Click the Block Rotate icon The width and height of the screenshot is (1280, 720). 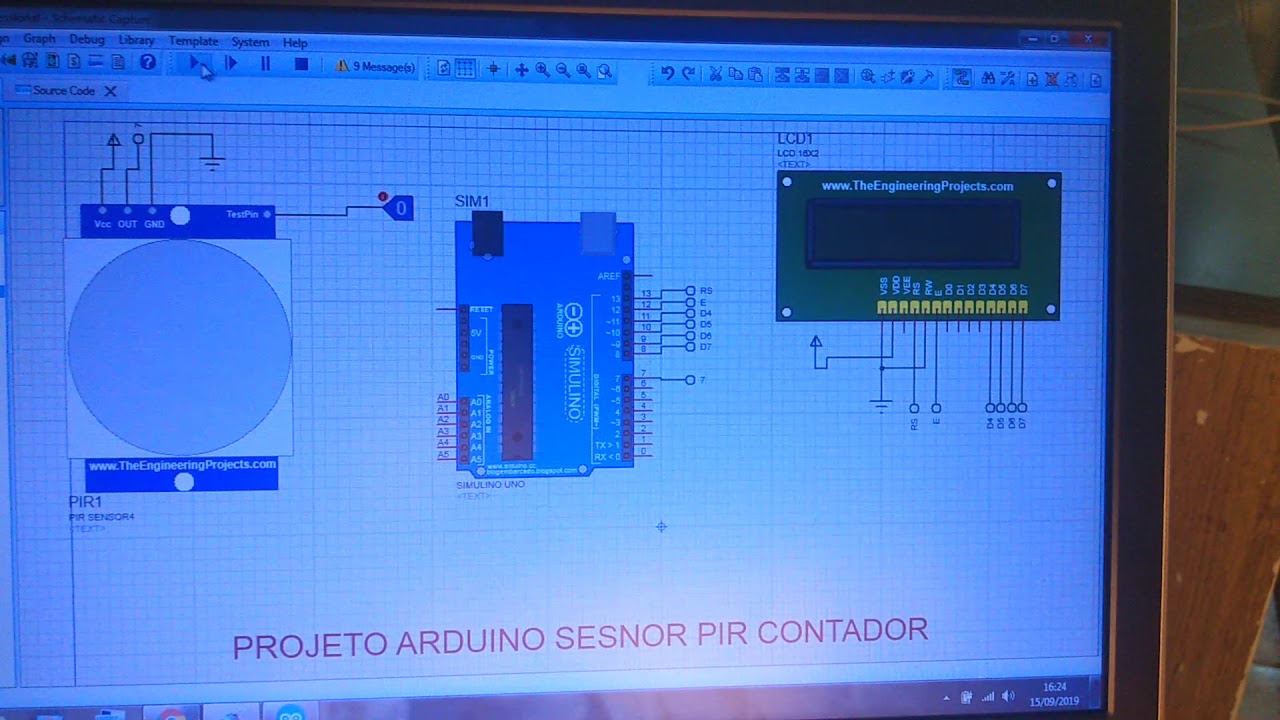pos(822,76)
